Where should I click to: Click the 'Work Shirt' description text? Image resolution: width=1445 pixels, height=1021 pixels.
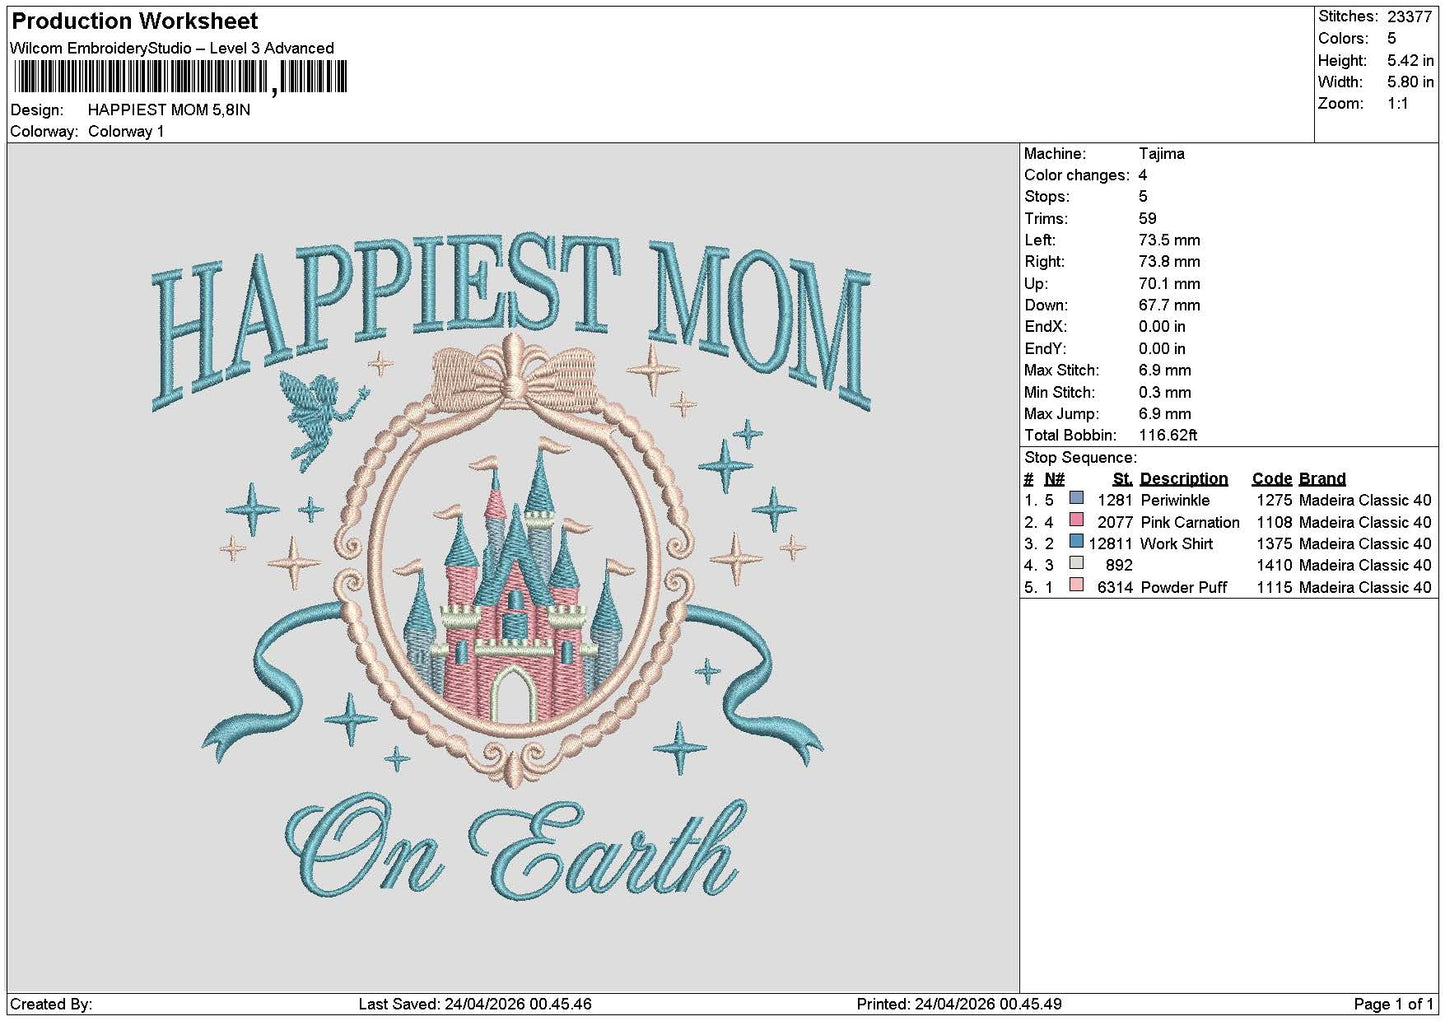pos(1177,544)
